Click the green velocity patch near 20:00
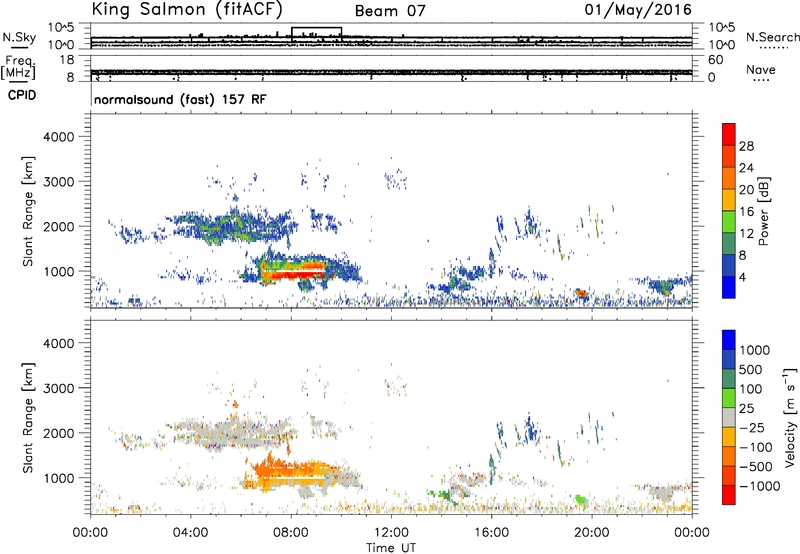Image resolution: width=800 pixels, height=554 pixels. pyautogui.click(x=580, y=499)
